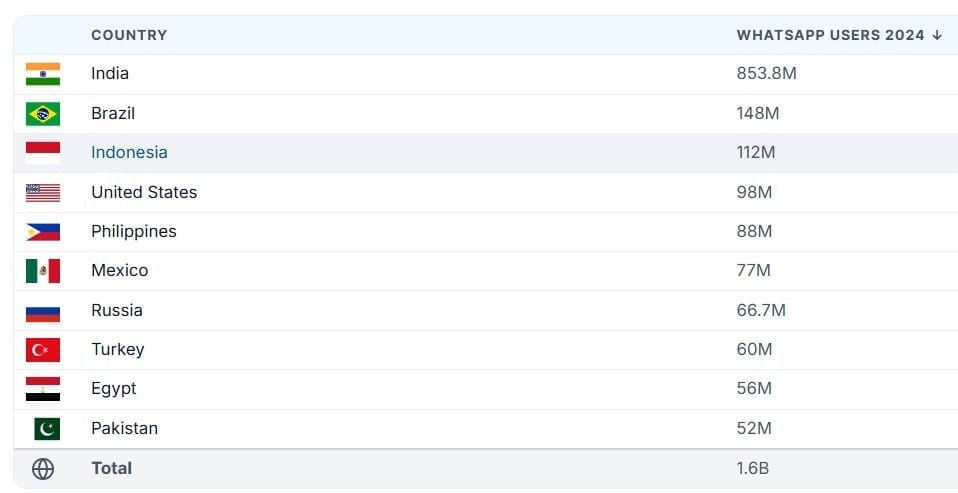
Task: Click the 1.6B total value
Action: (x=752, y=468)
